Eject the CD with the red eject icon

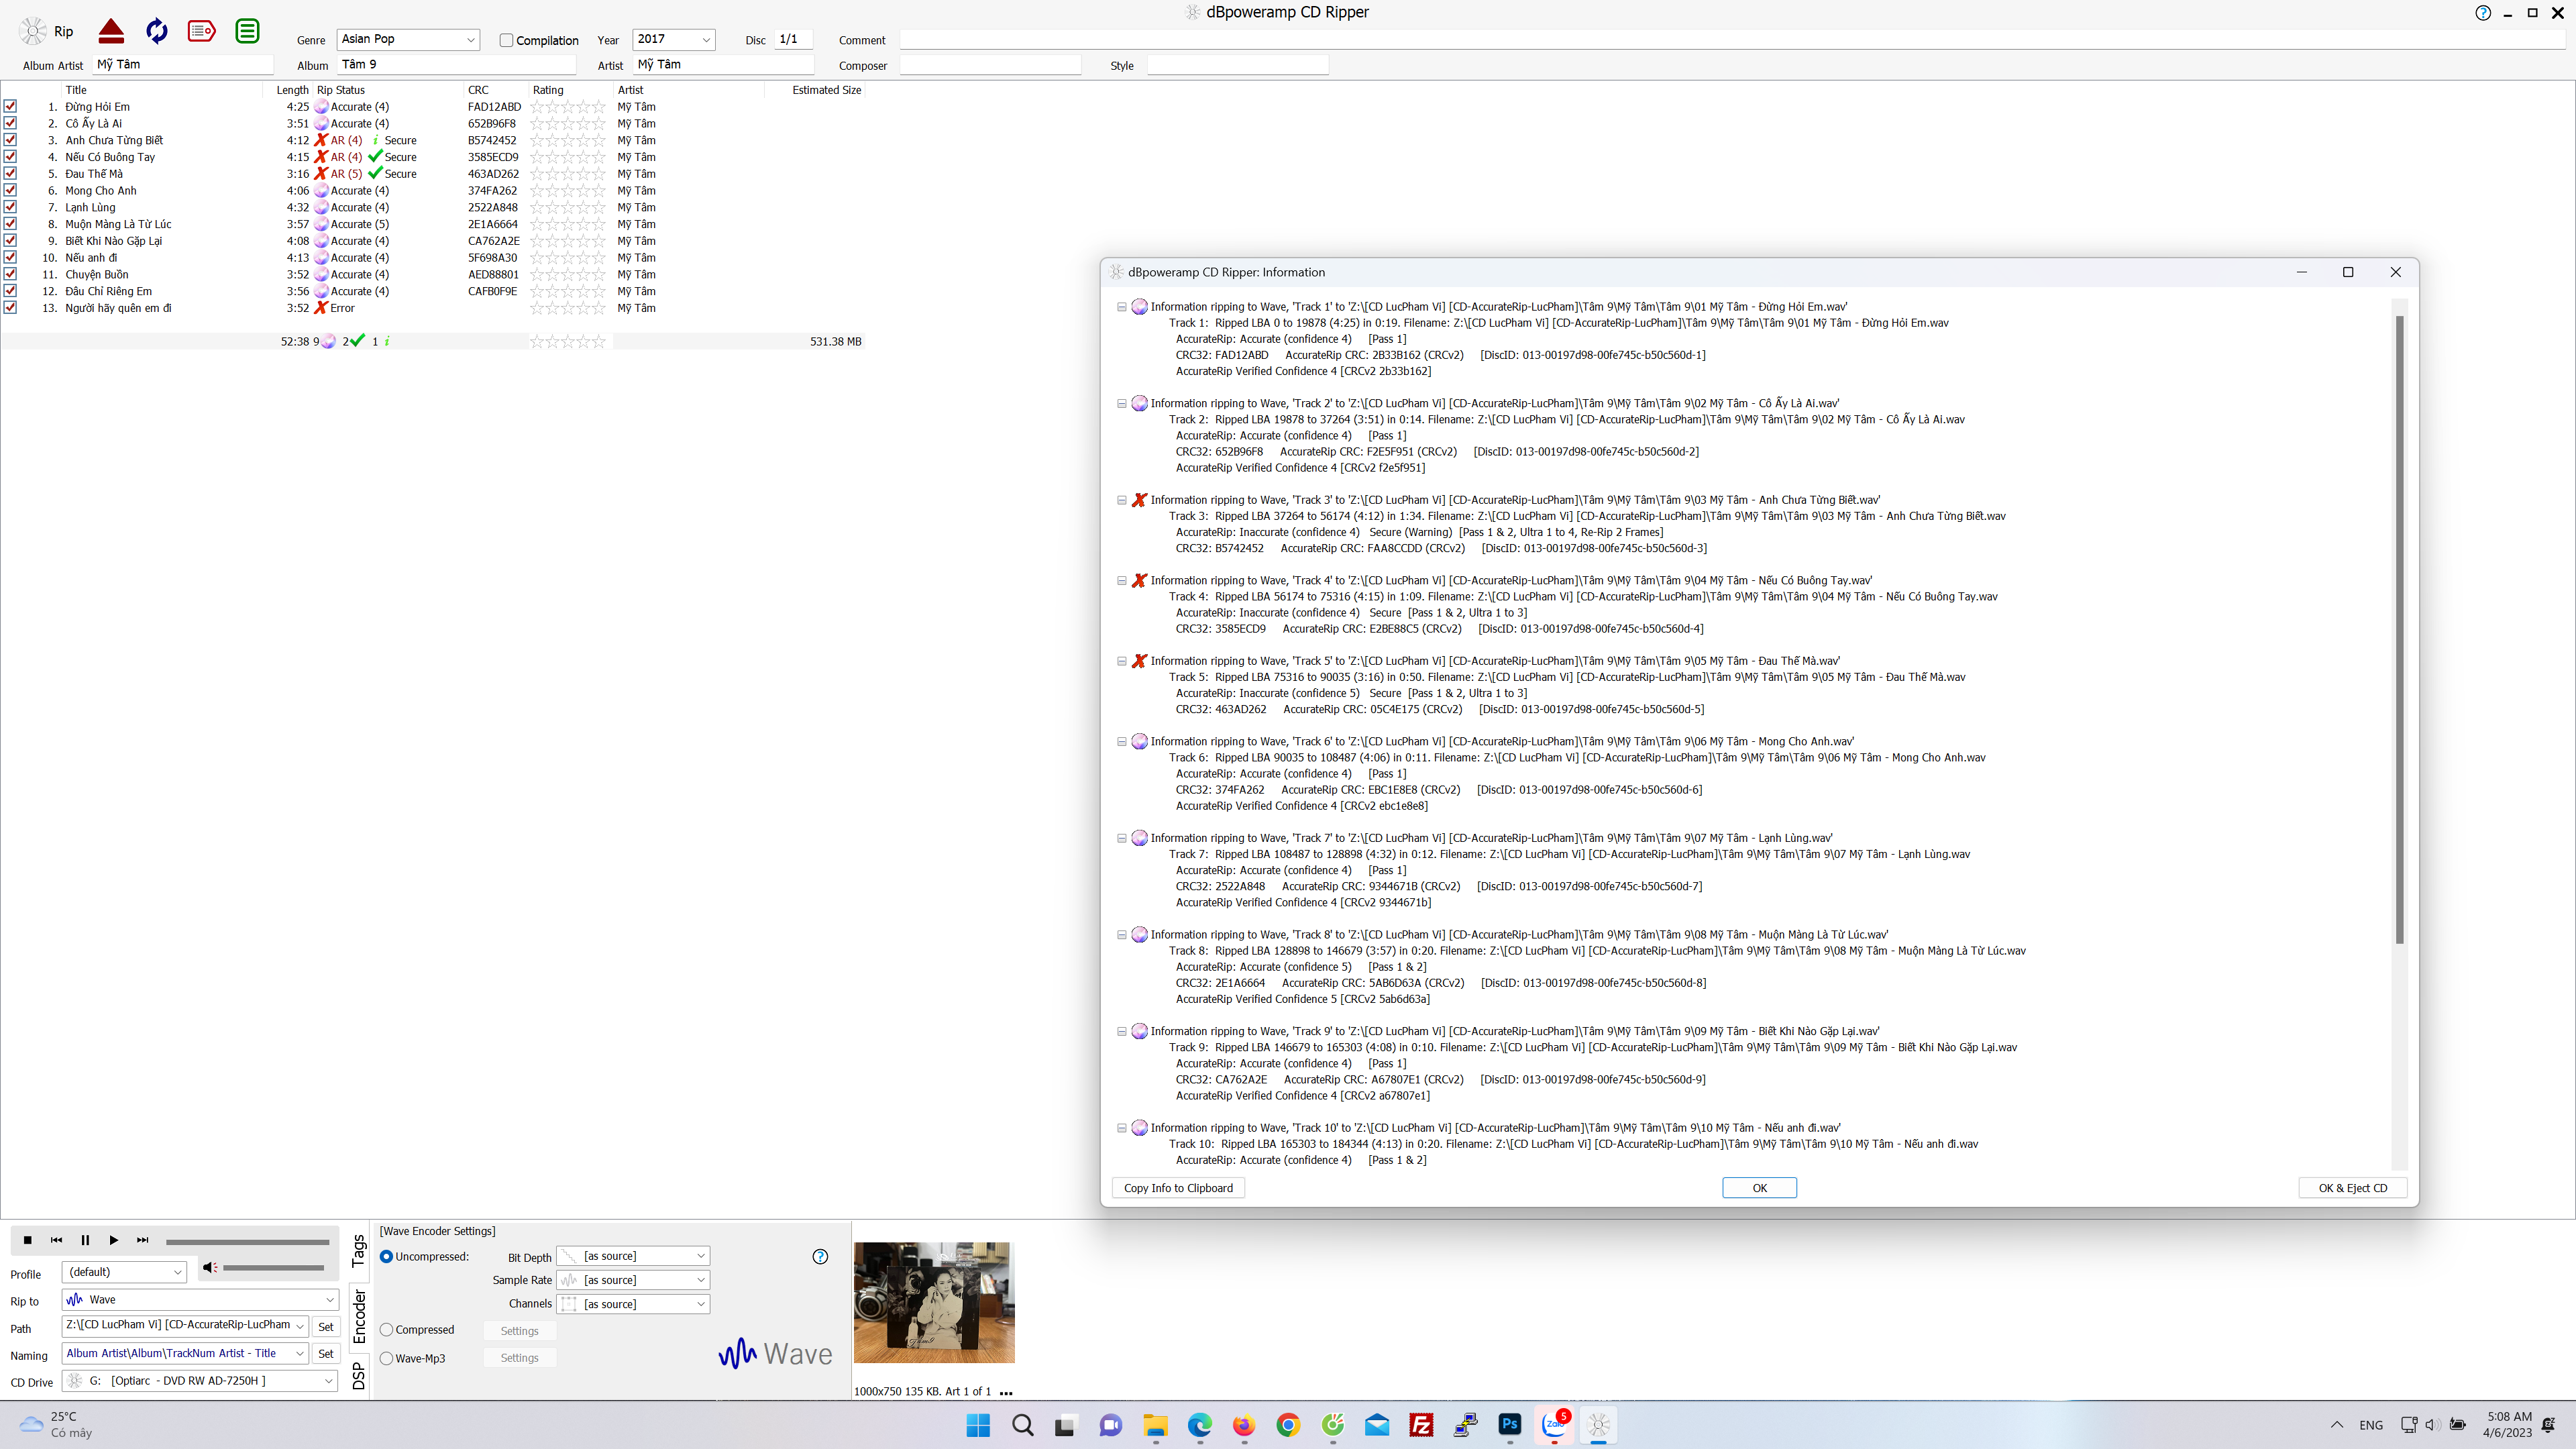click(x=111, y=31)
